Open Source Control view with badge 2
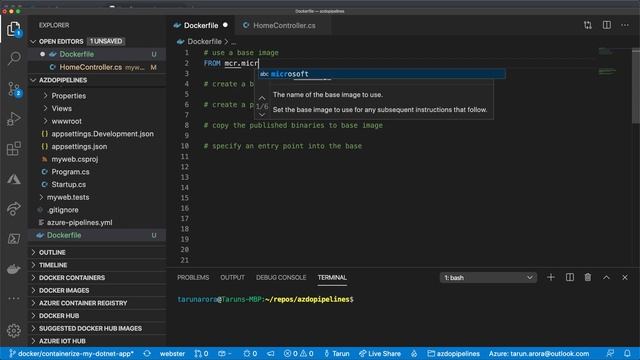Screen dimensions: 640x360 14,89
